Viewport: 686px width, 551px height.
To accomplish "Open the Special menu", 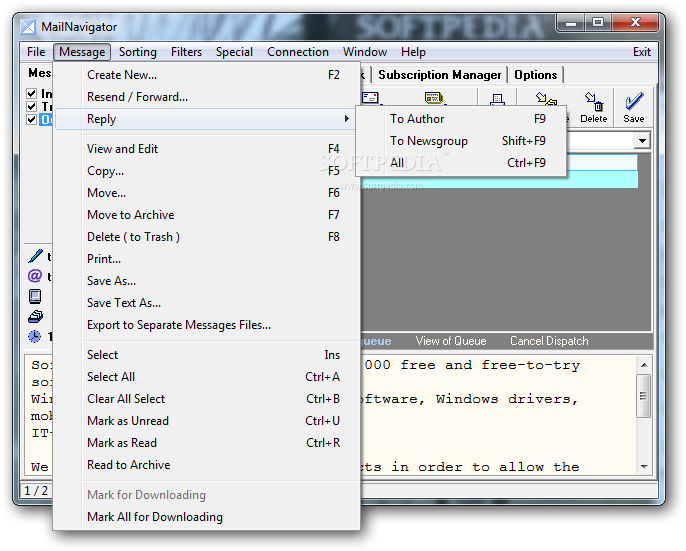I will [x=234, y=52].
